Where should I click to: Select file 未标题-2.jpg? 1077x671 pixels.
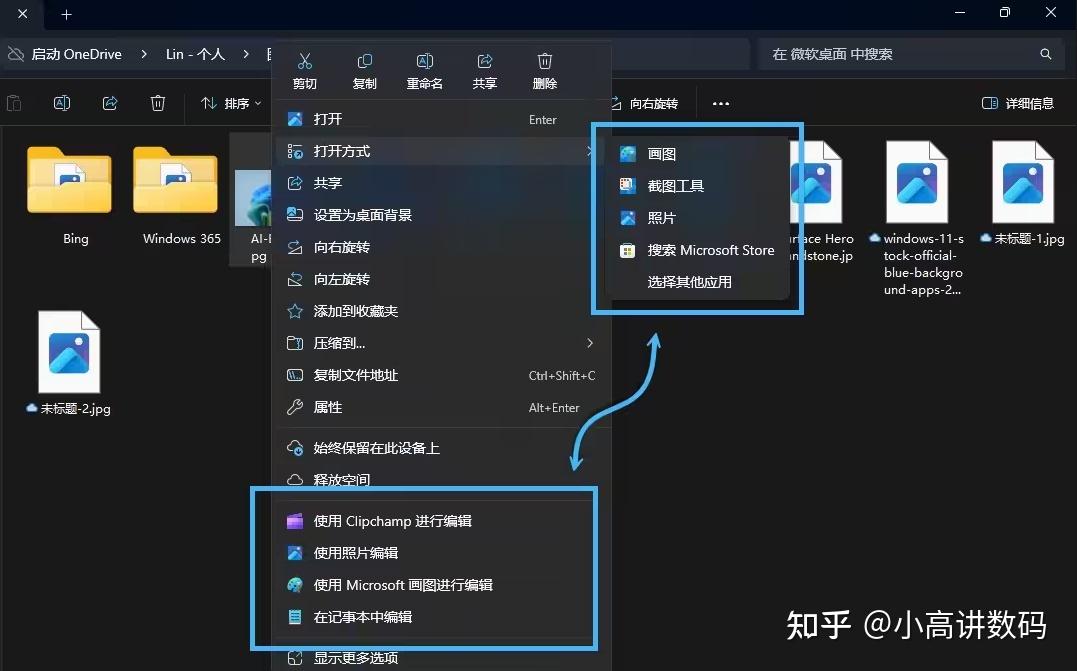[x=69, y=363]
